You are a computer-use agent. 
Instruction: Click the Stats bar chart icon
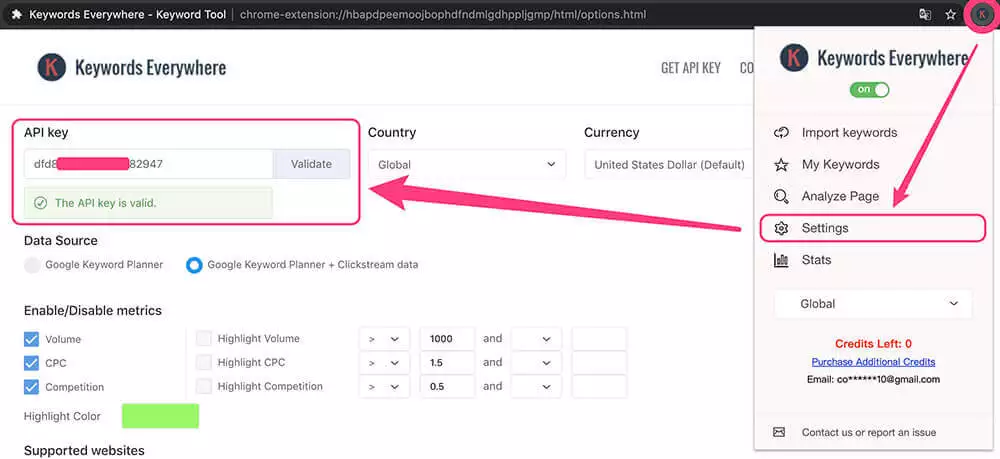(781, 260)
